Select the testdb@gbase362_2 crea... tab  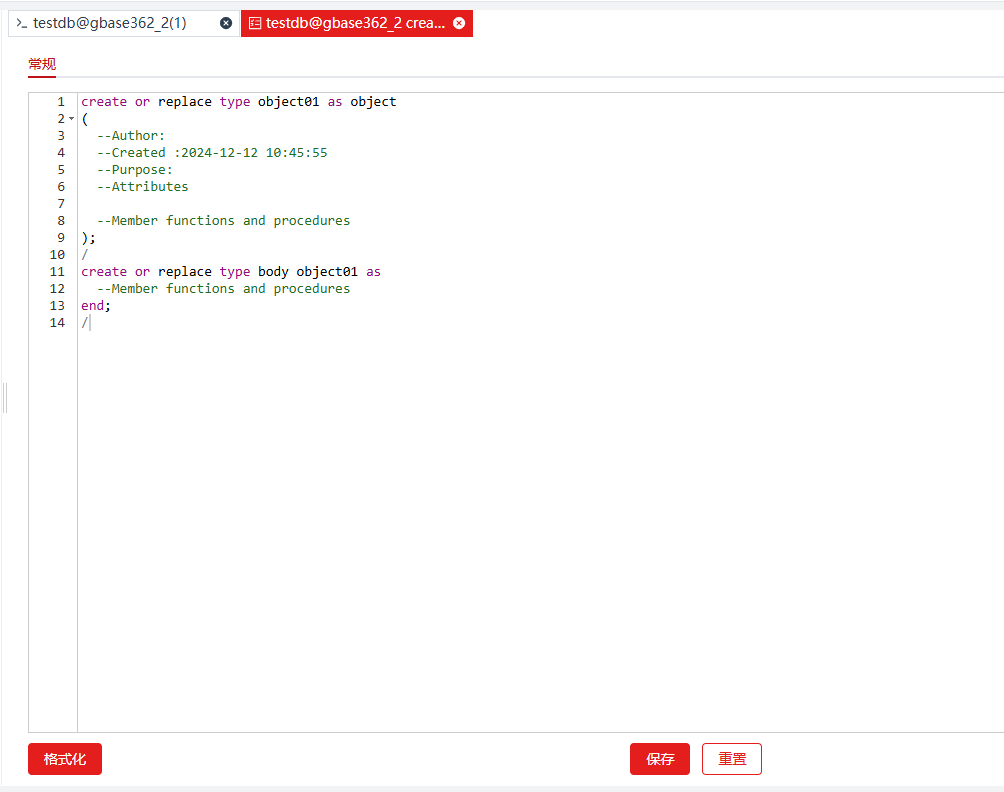click(x=355, y=23)
